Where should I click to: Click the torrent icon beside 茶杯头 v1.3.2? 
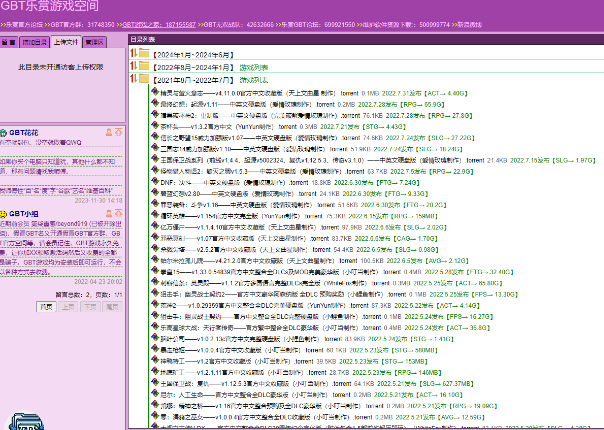155,127
